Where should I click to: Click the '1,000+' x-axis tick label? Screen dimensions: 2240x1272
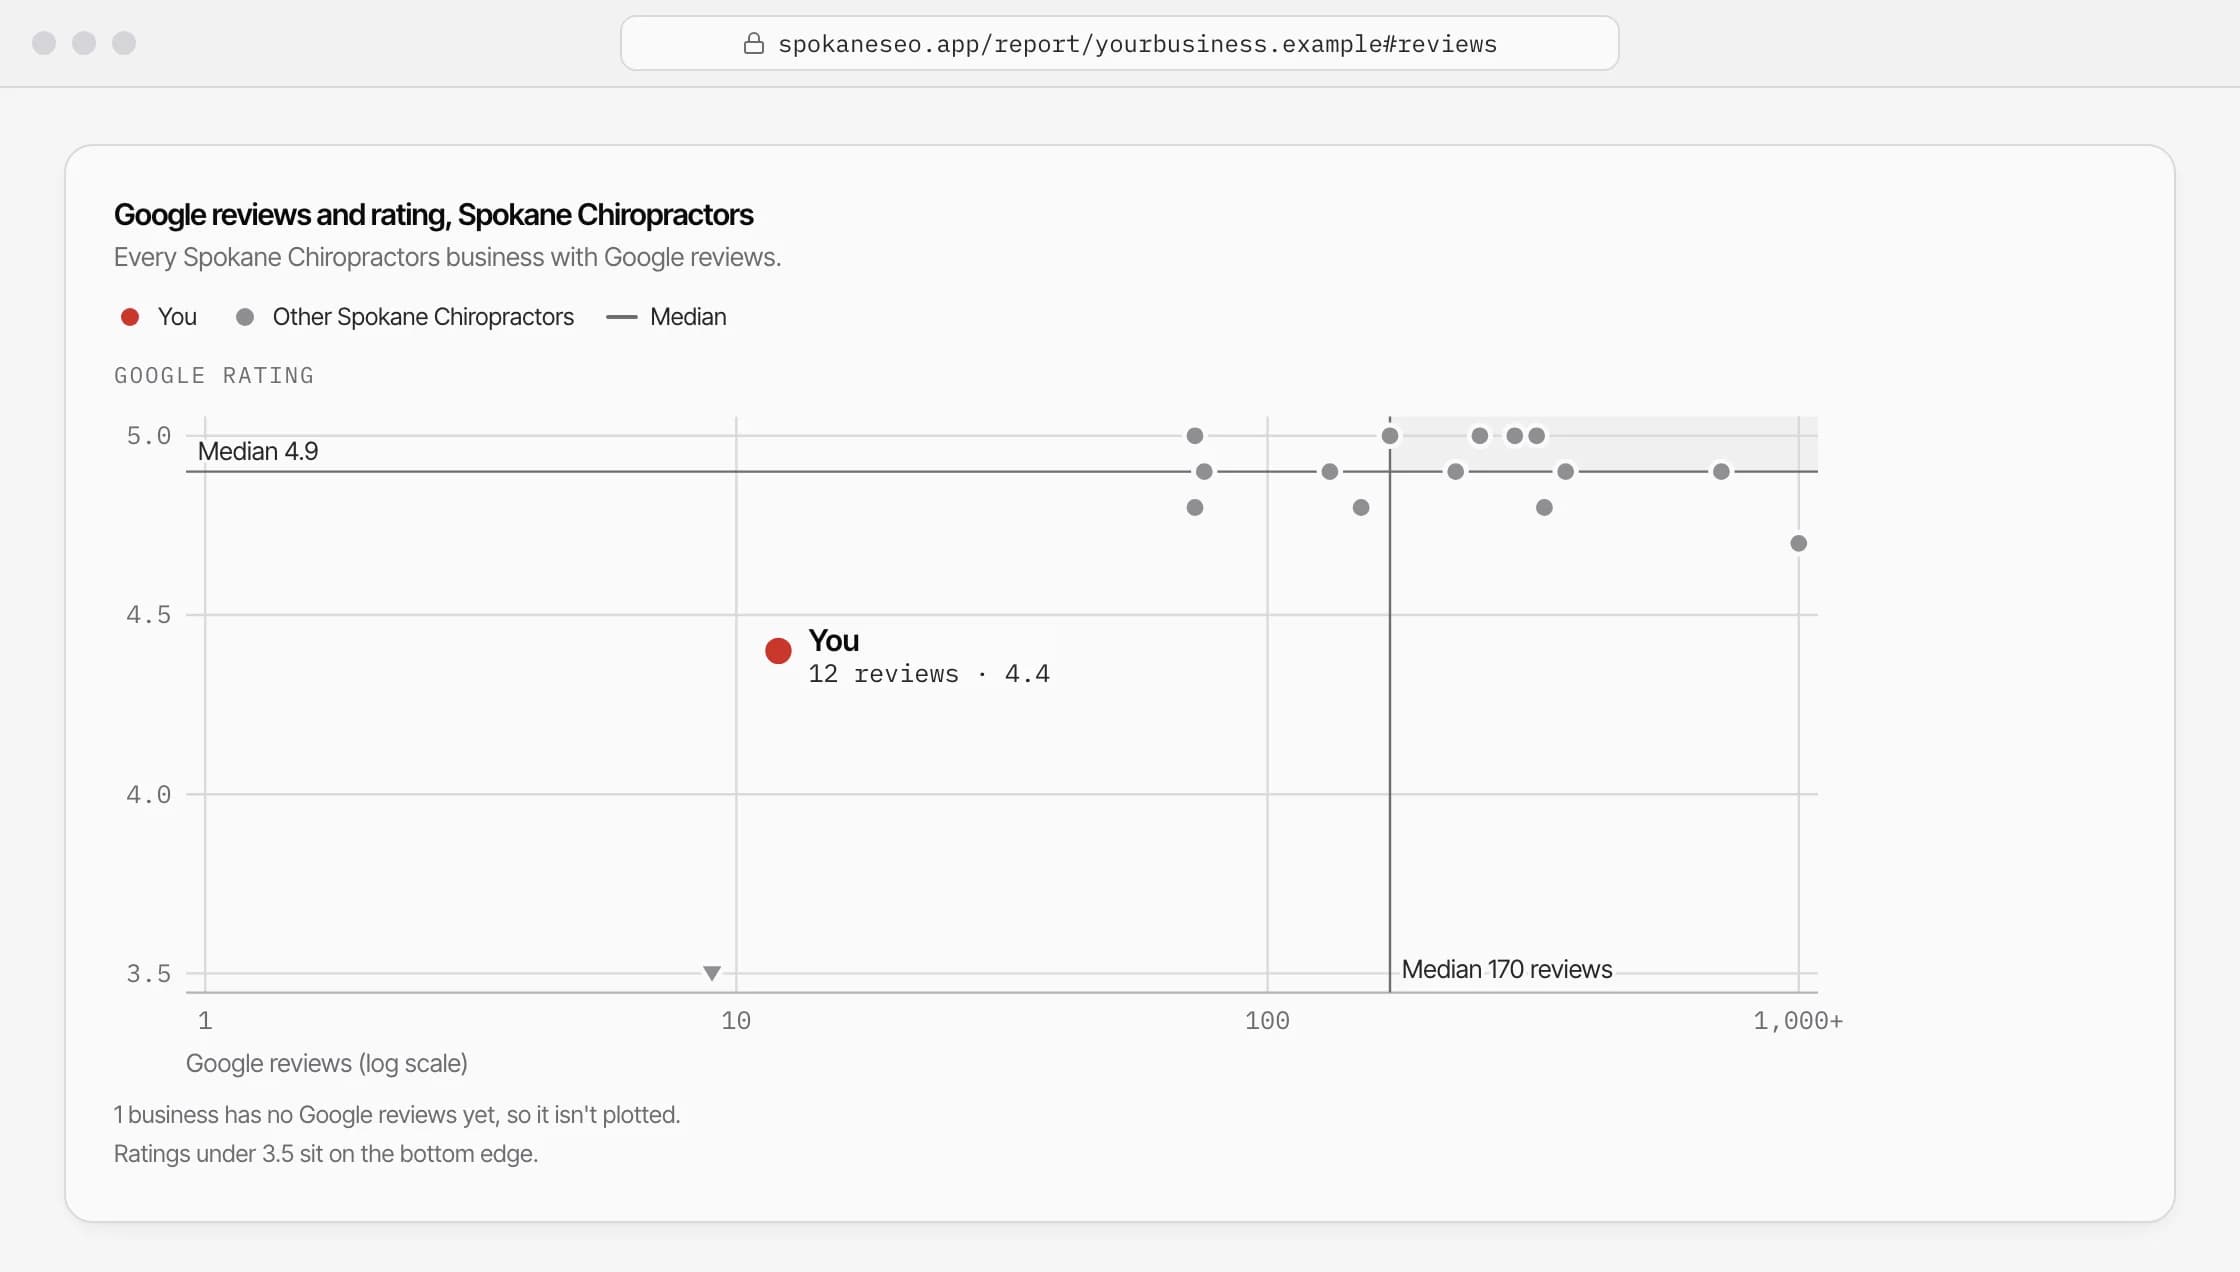tap(1798, 1021)
